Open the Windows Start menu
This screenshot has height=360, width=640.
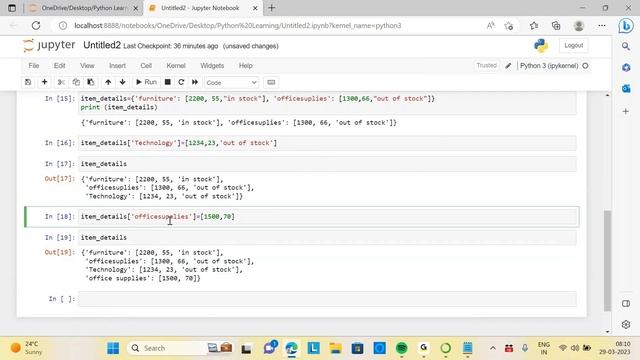(x=113, y=348)
